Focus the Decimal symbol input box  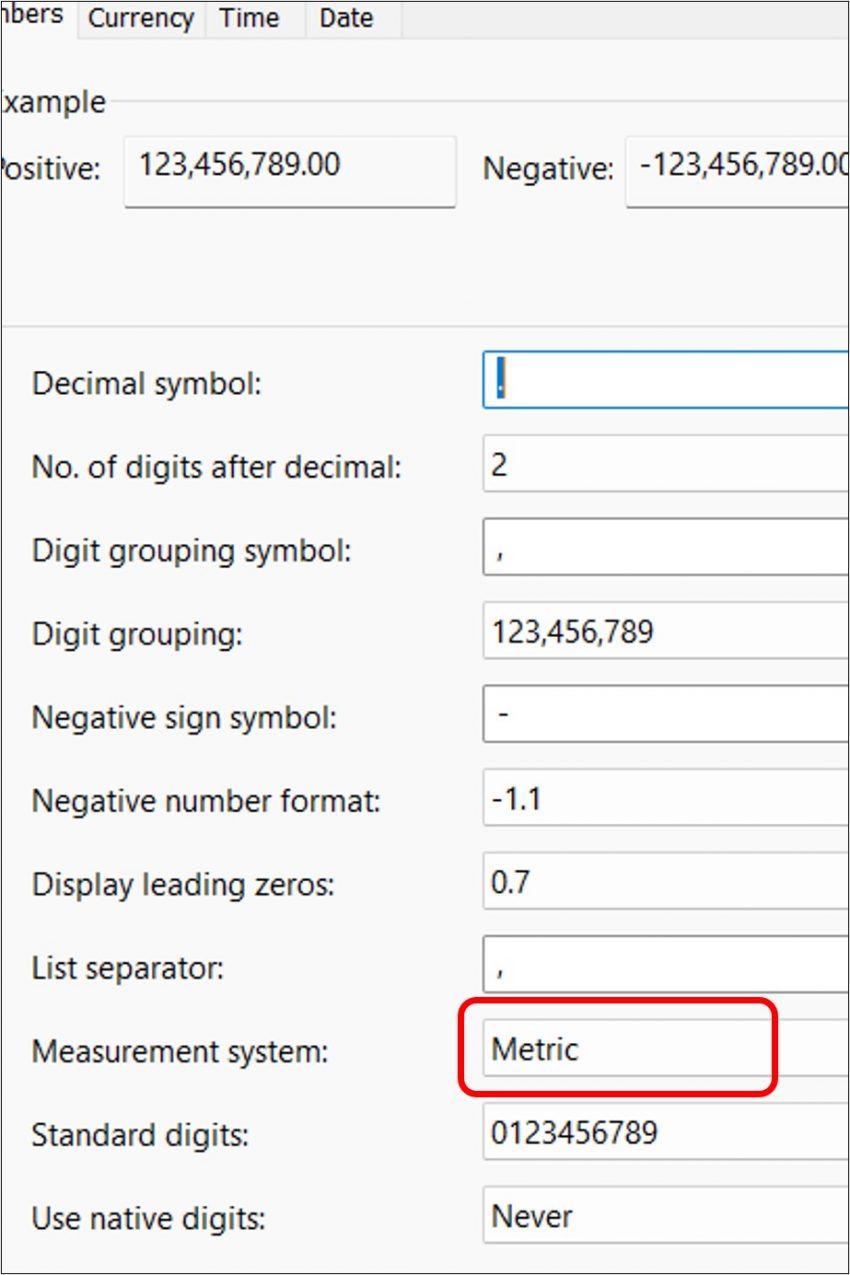[665, 381]
